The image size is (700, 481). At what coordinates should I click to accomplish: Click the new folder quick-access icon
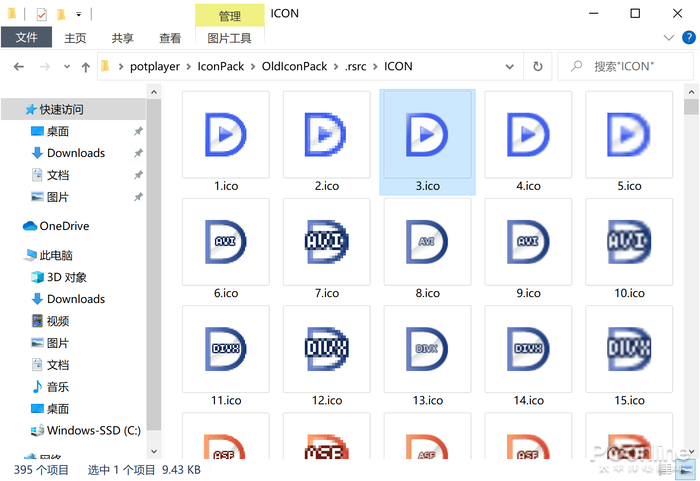(x=61, y=15)
